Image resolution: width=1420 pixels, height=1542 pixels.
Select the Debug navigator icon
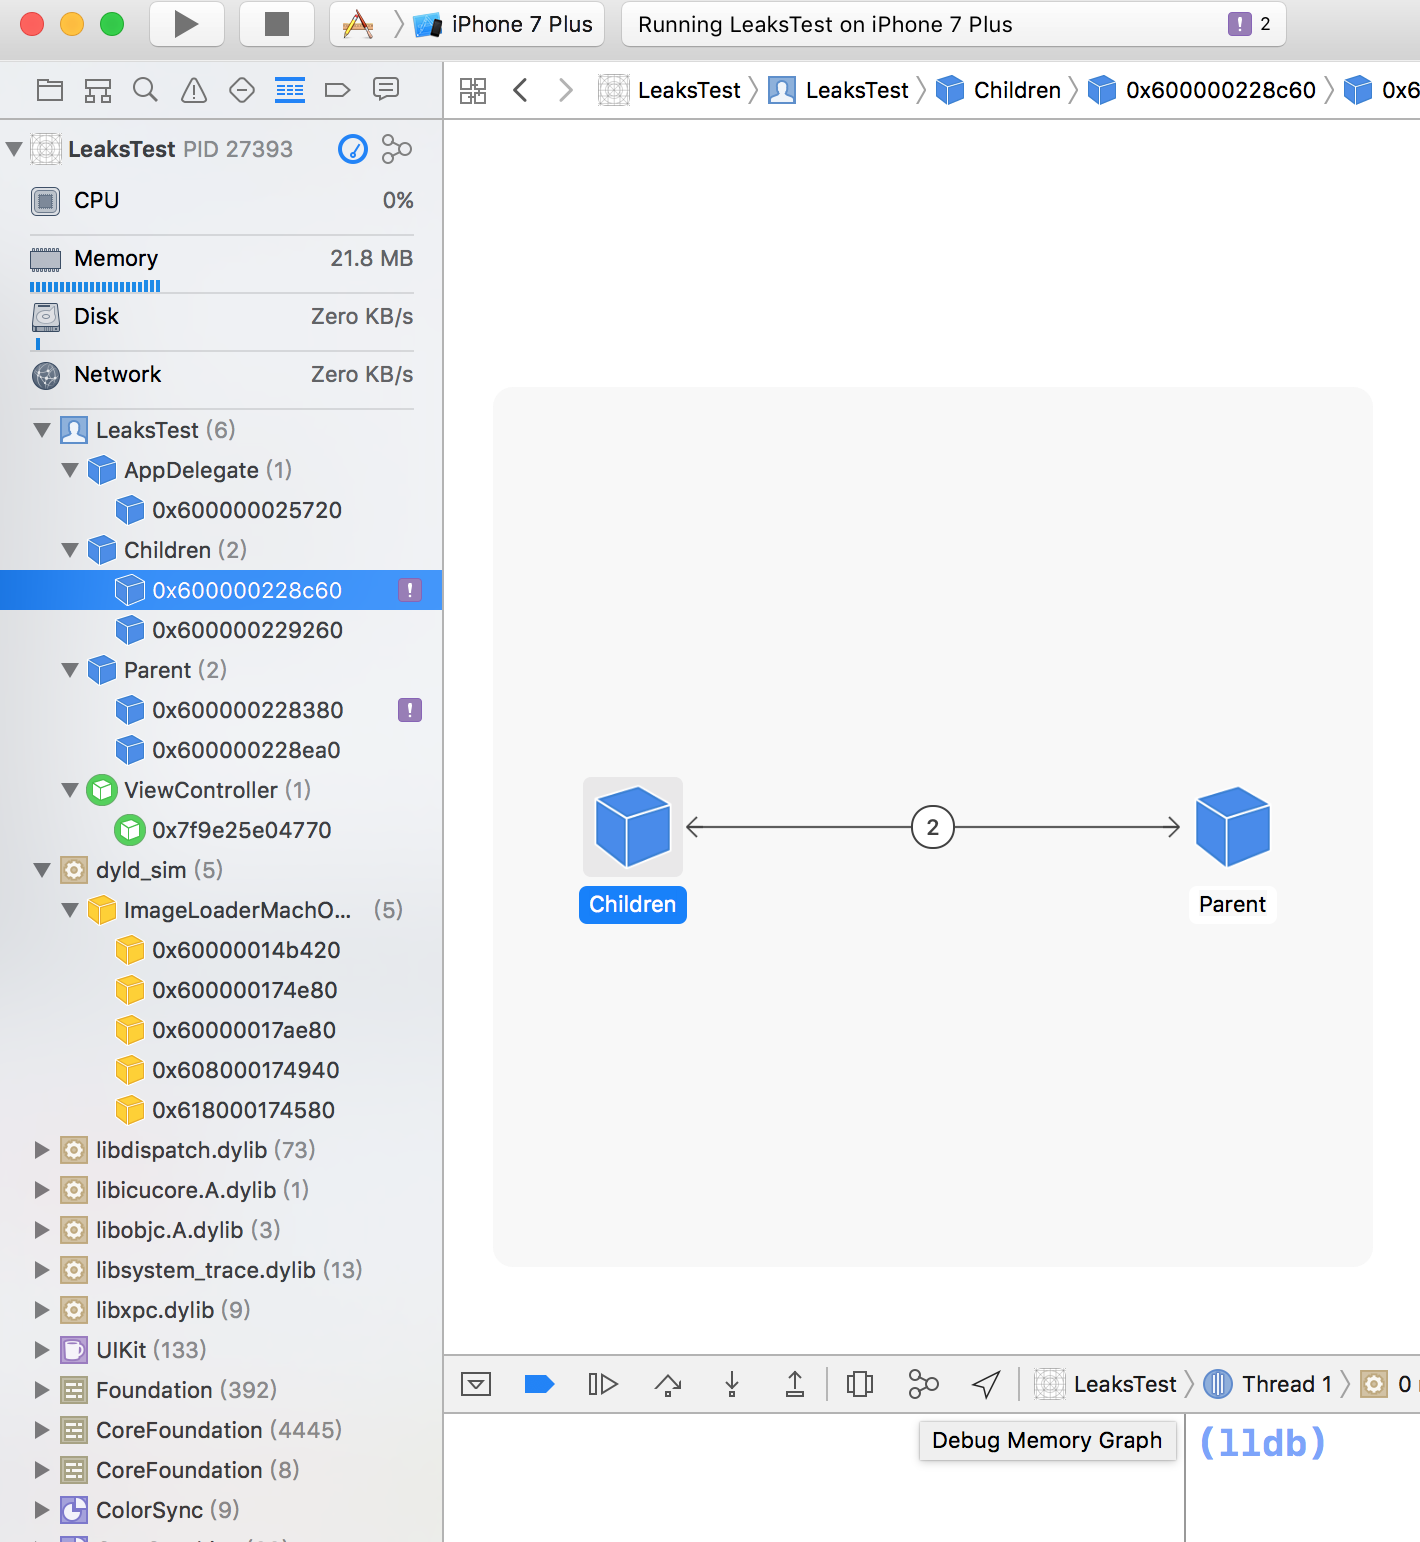pyautogui.click(x=290, y=91)
